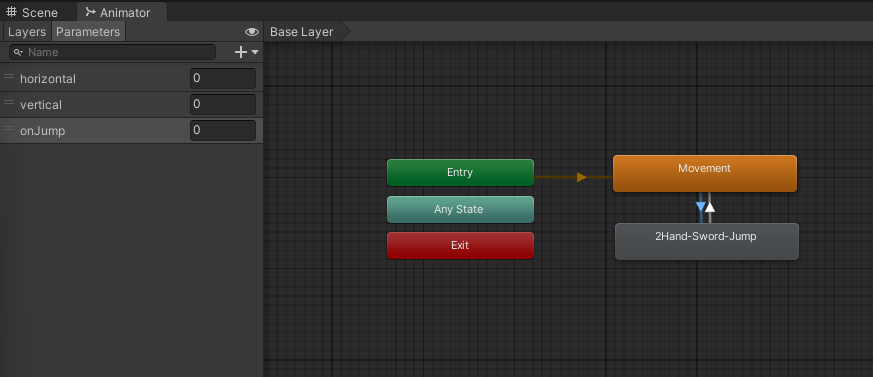Select the red Exit node

(x=460, y=246)
